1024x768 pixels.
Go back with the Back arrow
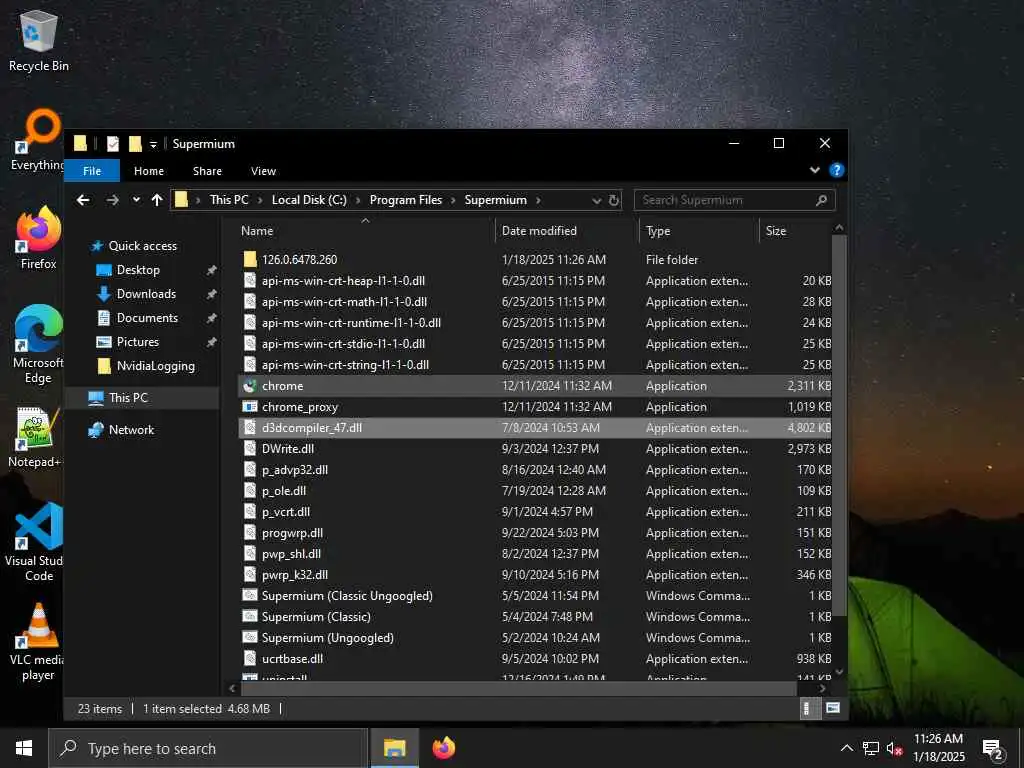click(x=83, y=200)
